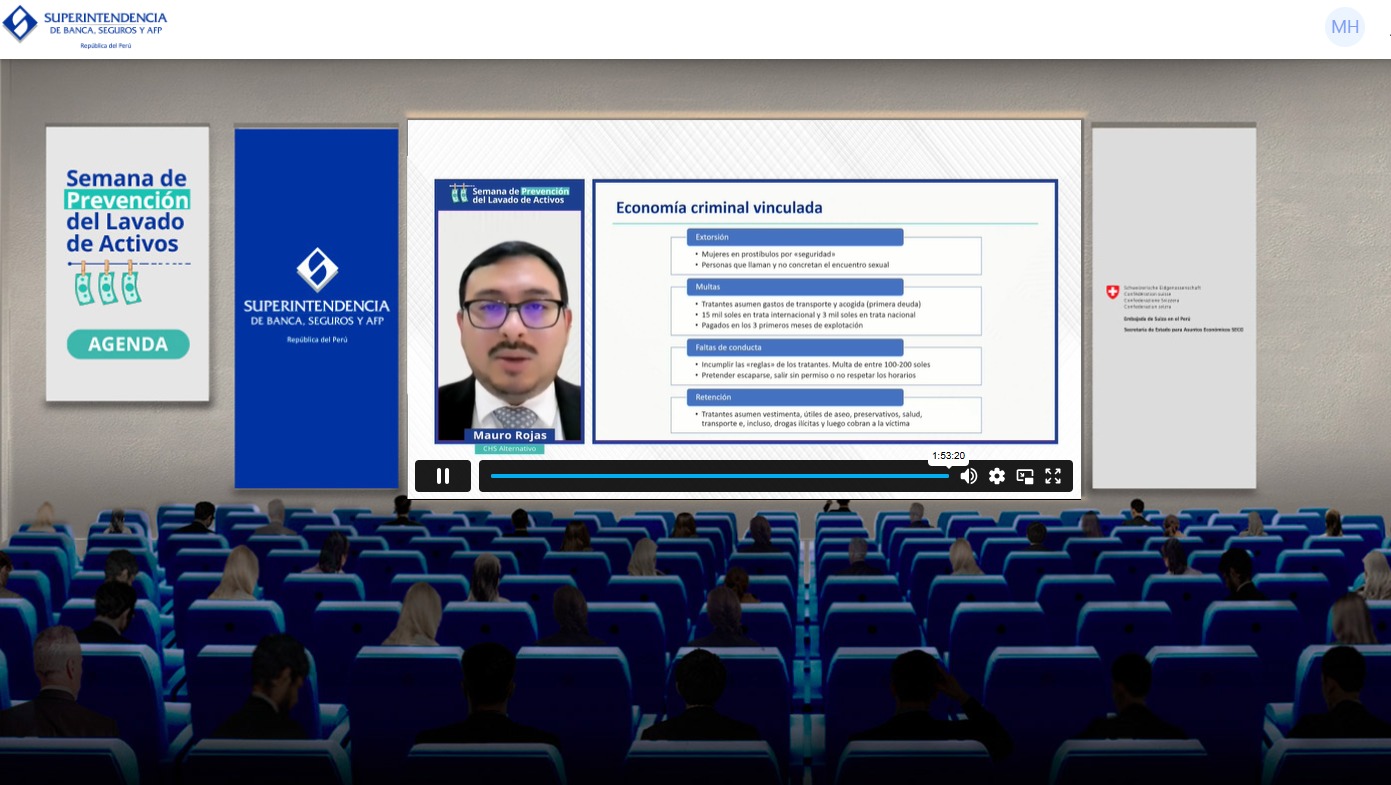This screenshot has width=1391, height=785.
Task: Mute the video with the speaker icon
Action: click(x=968, y=476)
